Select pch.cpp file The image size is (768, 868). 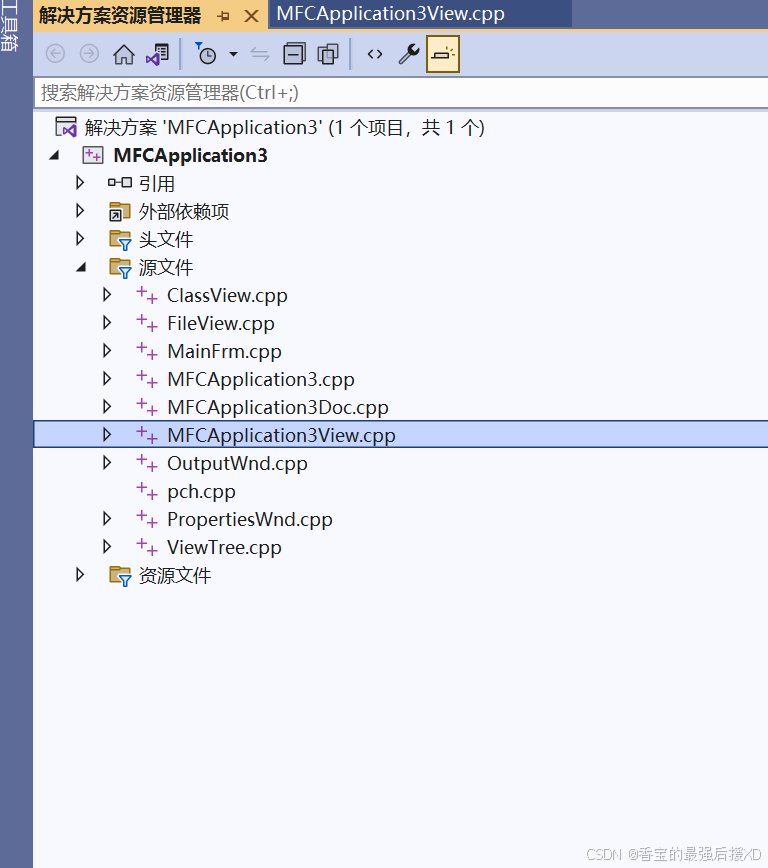pyautogui.click(x=201, y=492)
